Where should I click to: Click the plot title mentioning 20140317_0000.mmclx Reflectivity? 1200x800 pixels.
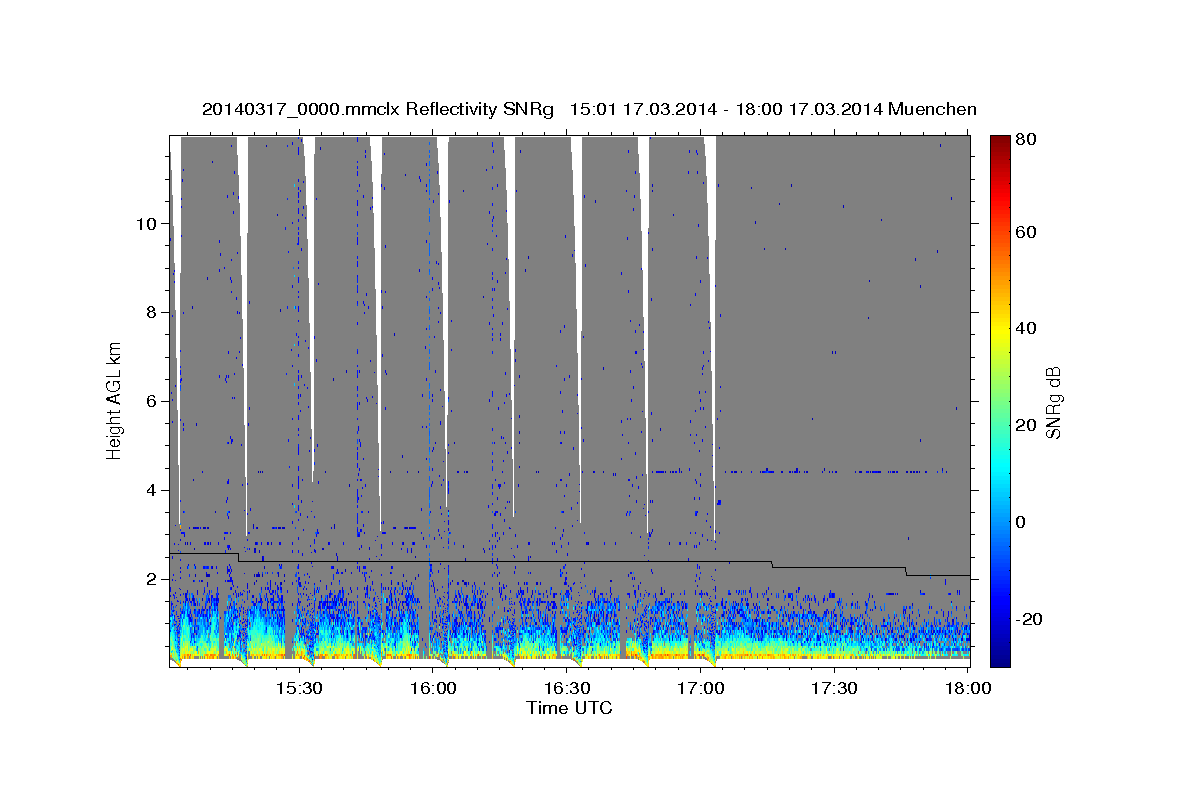coord(589,110)
